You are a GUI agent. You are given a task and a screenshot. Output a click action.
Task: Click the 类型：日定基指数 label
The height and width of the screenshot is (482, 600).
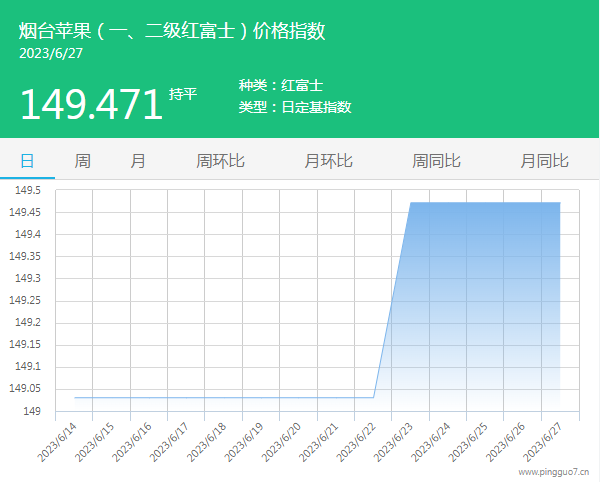[295, 107]
